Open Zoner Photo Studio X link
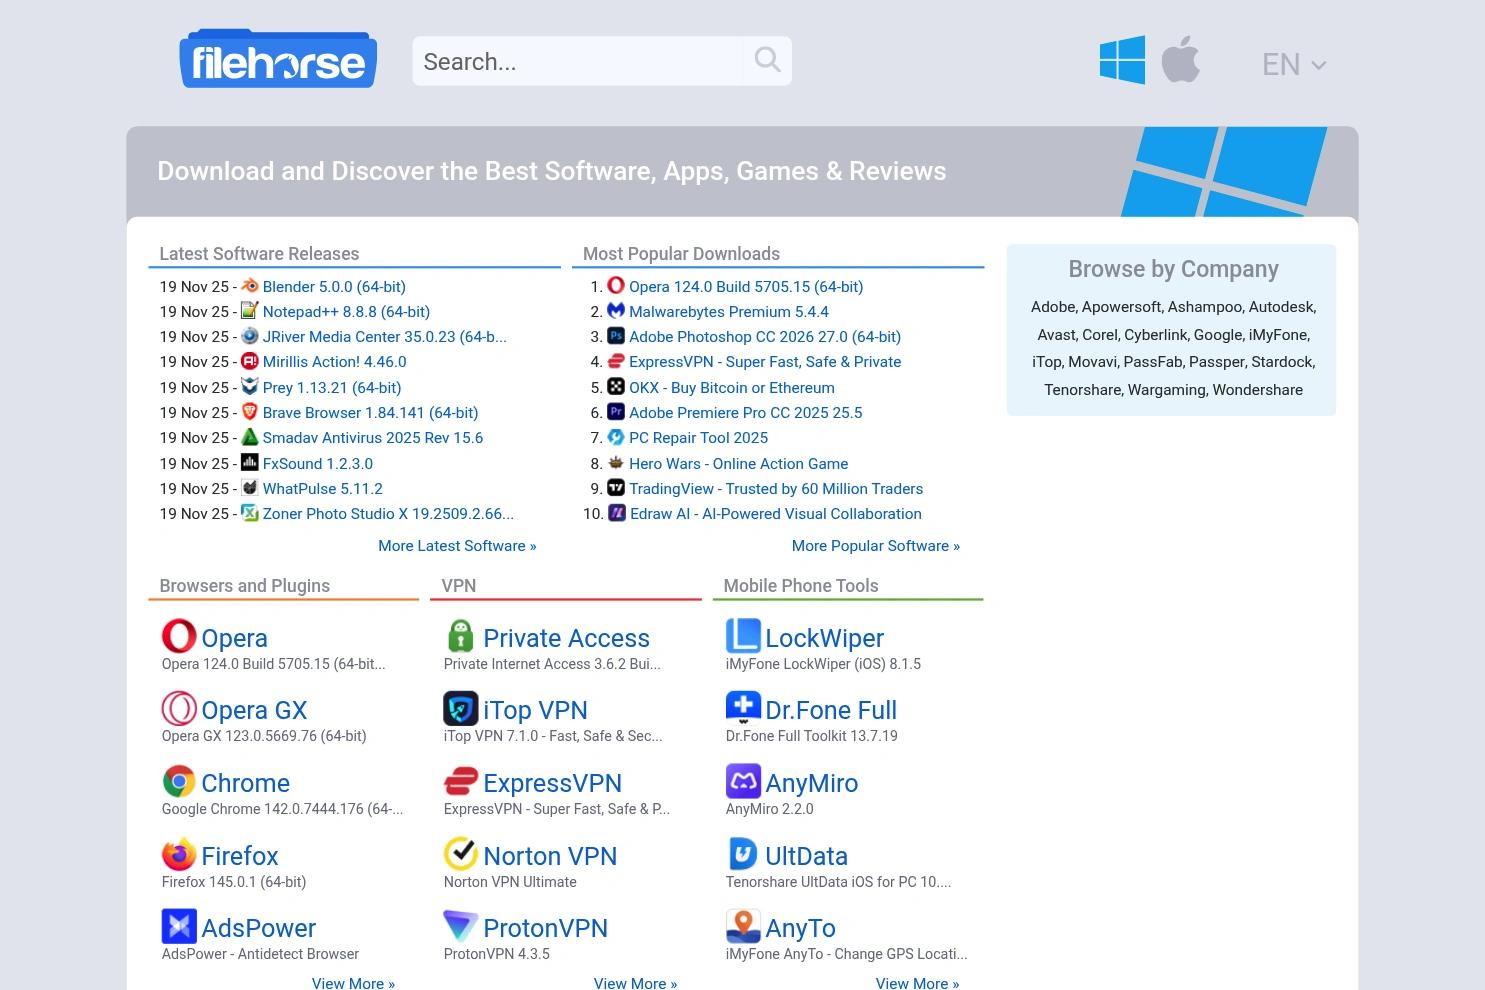 click(x=388, y=514)
